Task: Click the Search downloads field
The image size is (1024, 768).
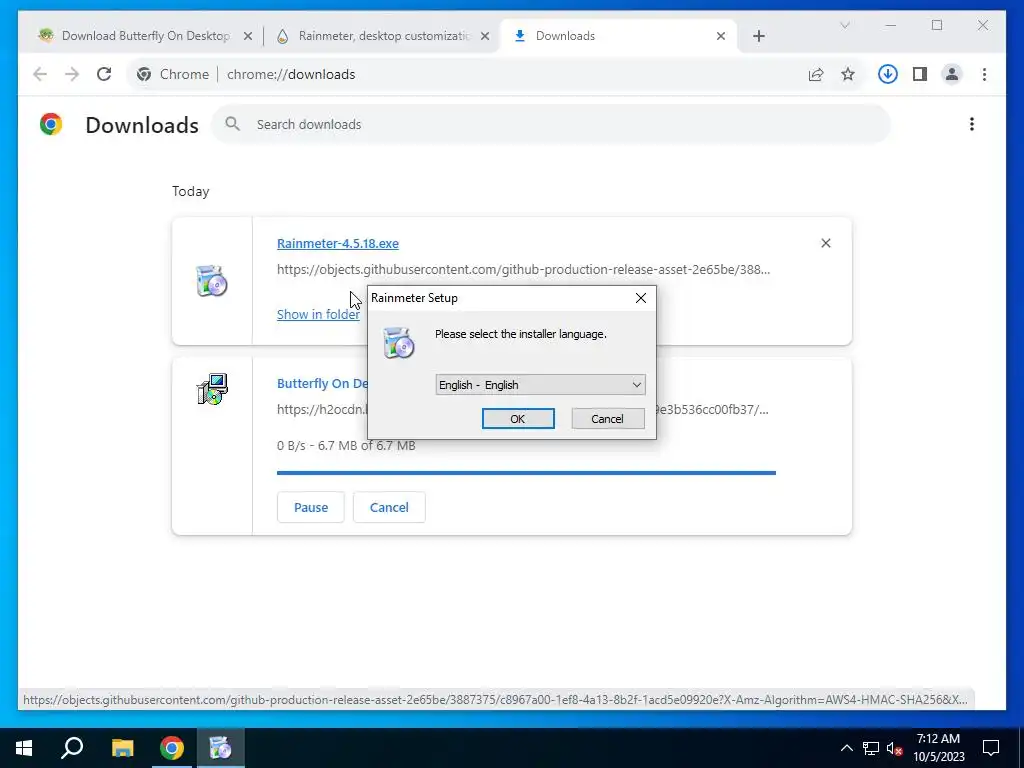Action: (x=550, y=124)
